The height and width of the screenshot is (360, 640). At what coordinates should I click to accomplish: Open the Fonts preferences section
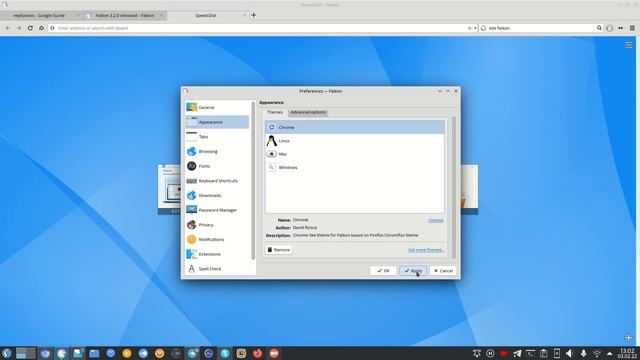tap(217, 166)
